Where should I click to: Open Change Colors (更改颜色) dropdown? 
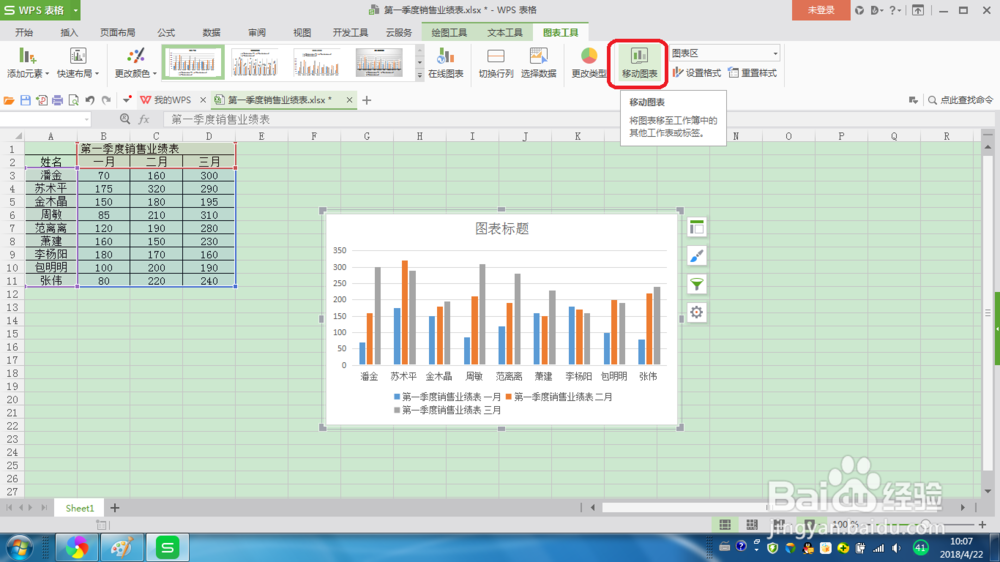click(x=135, y=63)
